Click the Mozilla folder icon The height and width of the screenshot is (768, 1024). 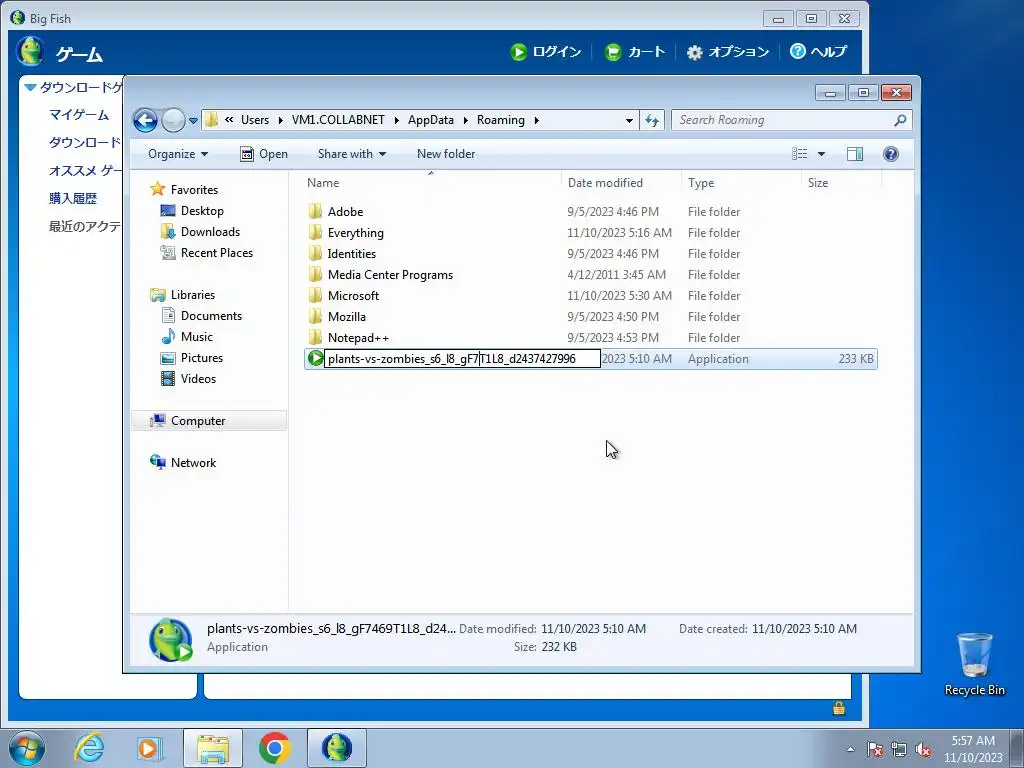[x=315, y=316]
